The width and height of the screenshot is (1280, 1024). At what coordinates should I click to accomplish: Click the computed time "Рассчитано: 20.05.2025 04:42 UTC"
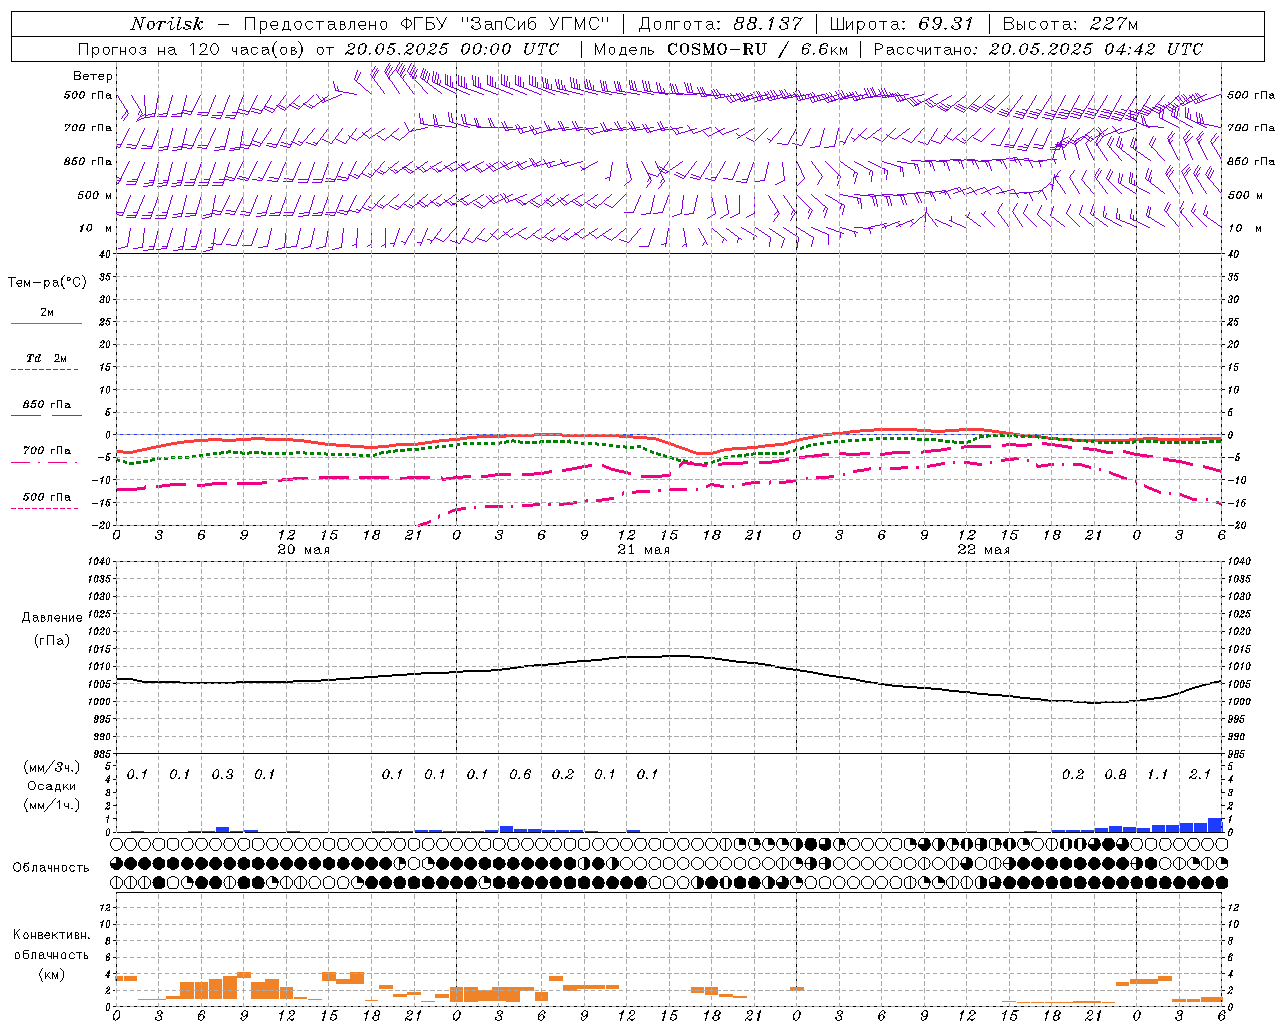pos(1038,49)
